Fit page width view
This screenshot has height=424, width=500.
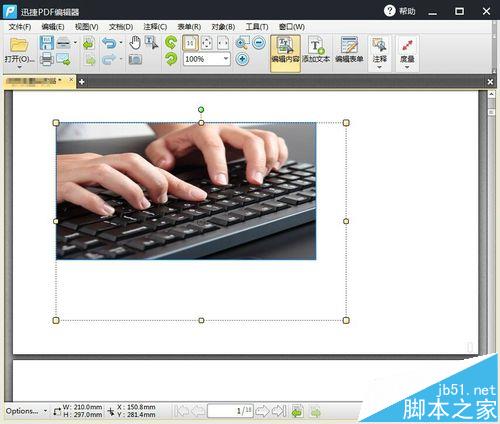pos(223,43)
